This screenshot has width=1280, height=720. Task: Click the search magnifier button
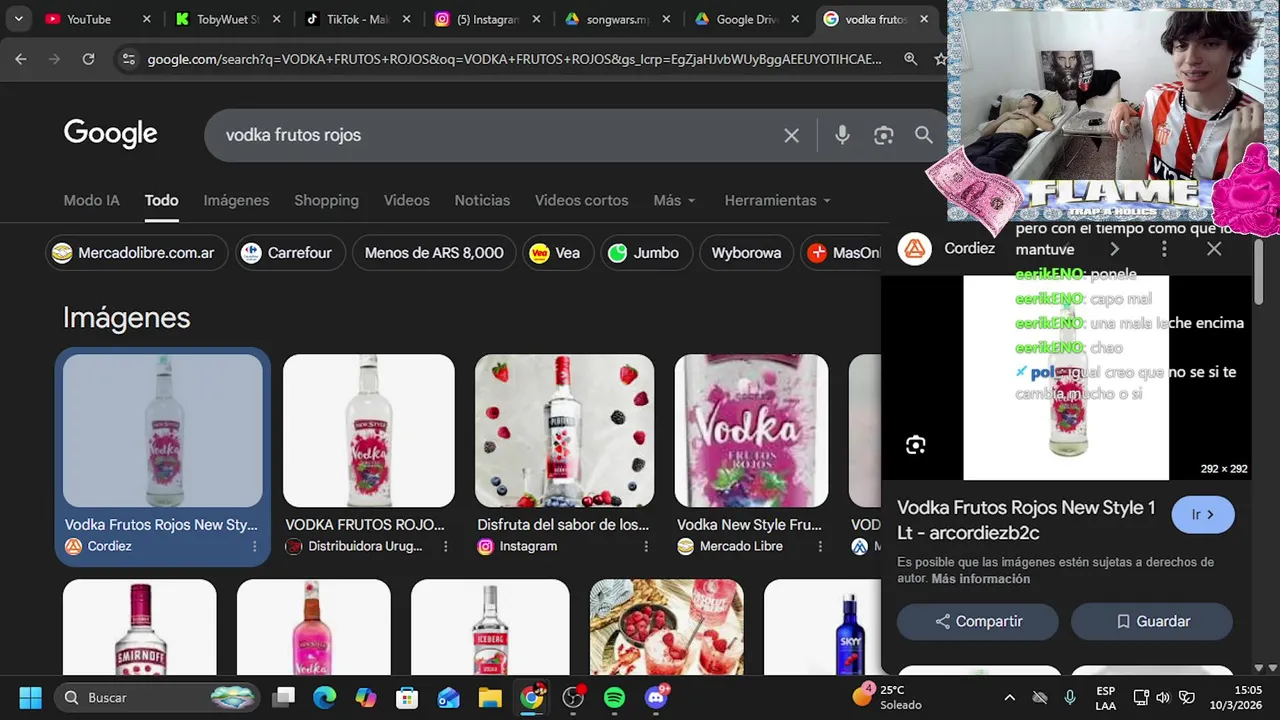923,135
